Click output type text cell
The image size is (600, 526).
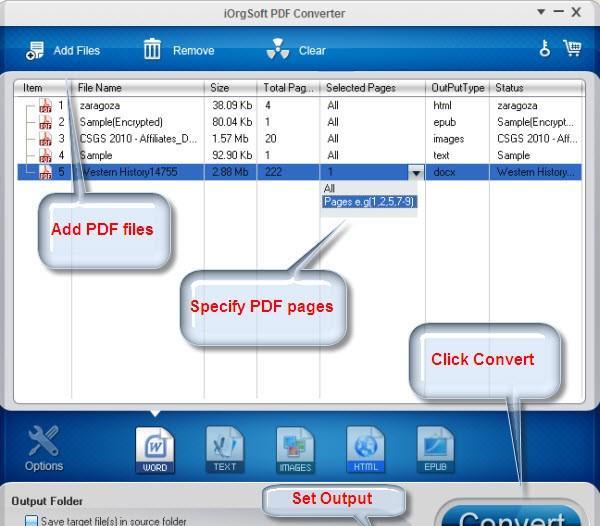coord(441,155)
